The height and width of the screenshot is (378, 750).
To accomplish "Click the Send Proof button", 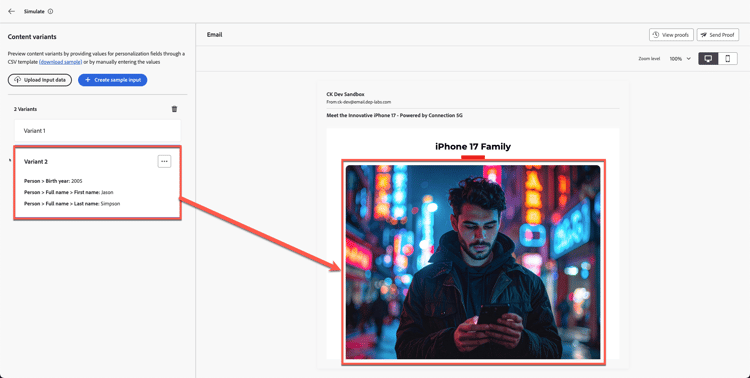I will click(717, 35).
